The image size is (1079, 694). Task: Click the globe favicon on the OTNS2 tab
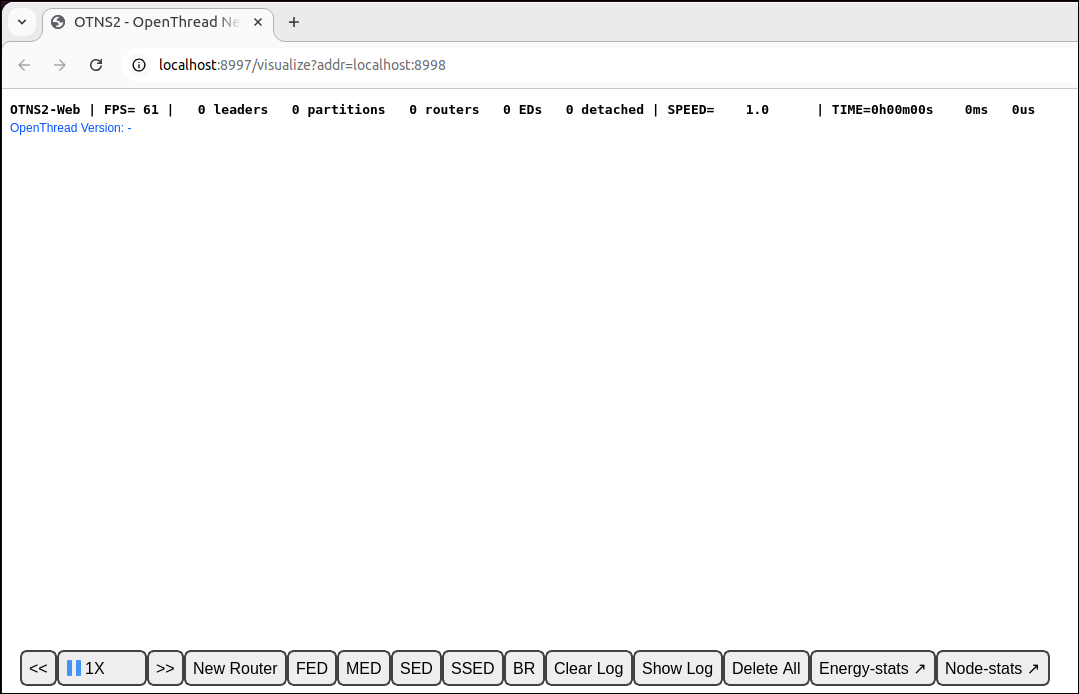point(57,21)
